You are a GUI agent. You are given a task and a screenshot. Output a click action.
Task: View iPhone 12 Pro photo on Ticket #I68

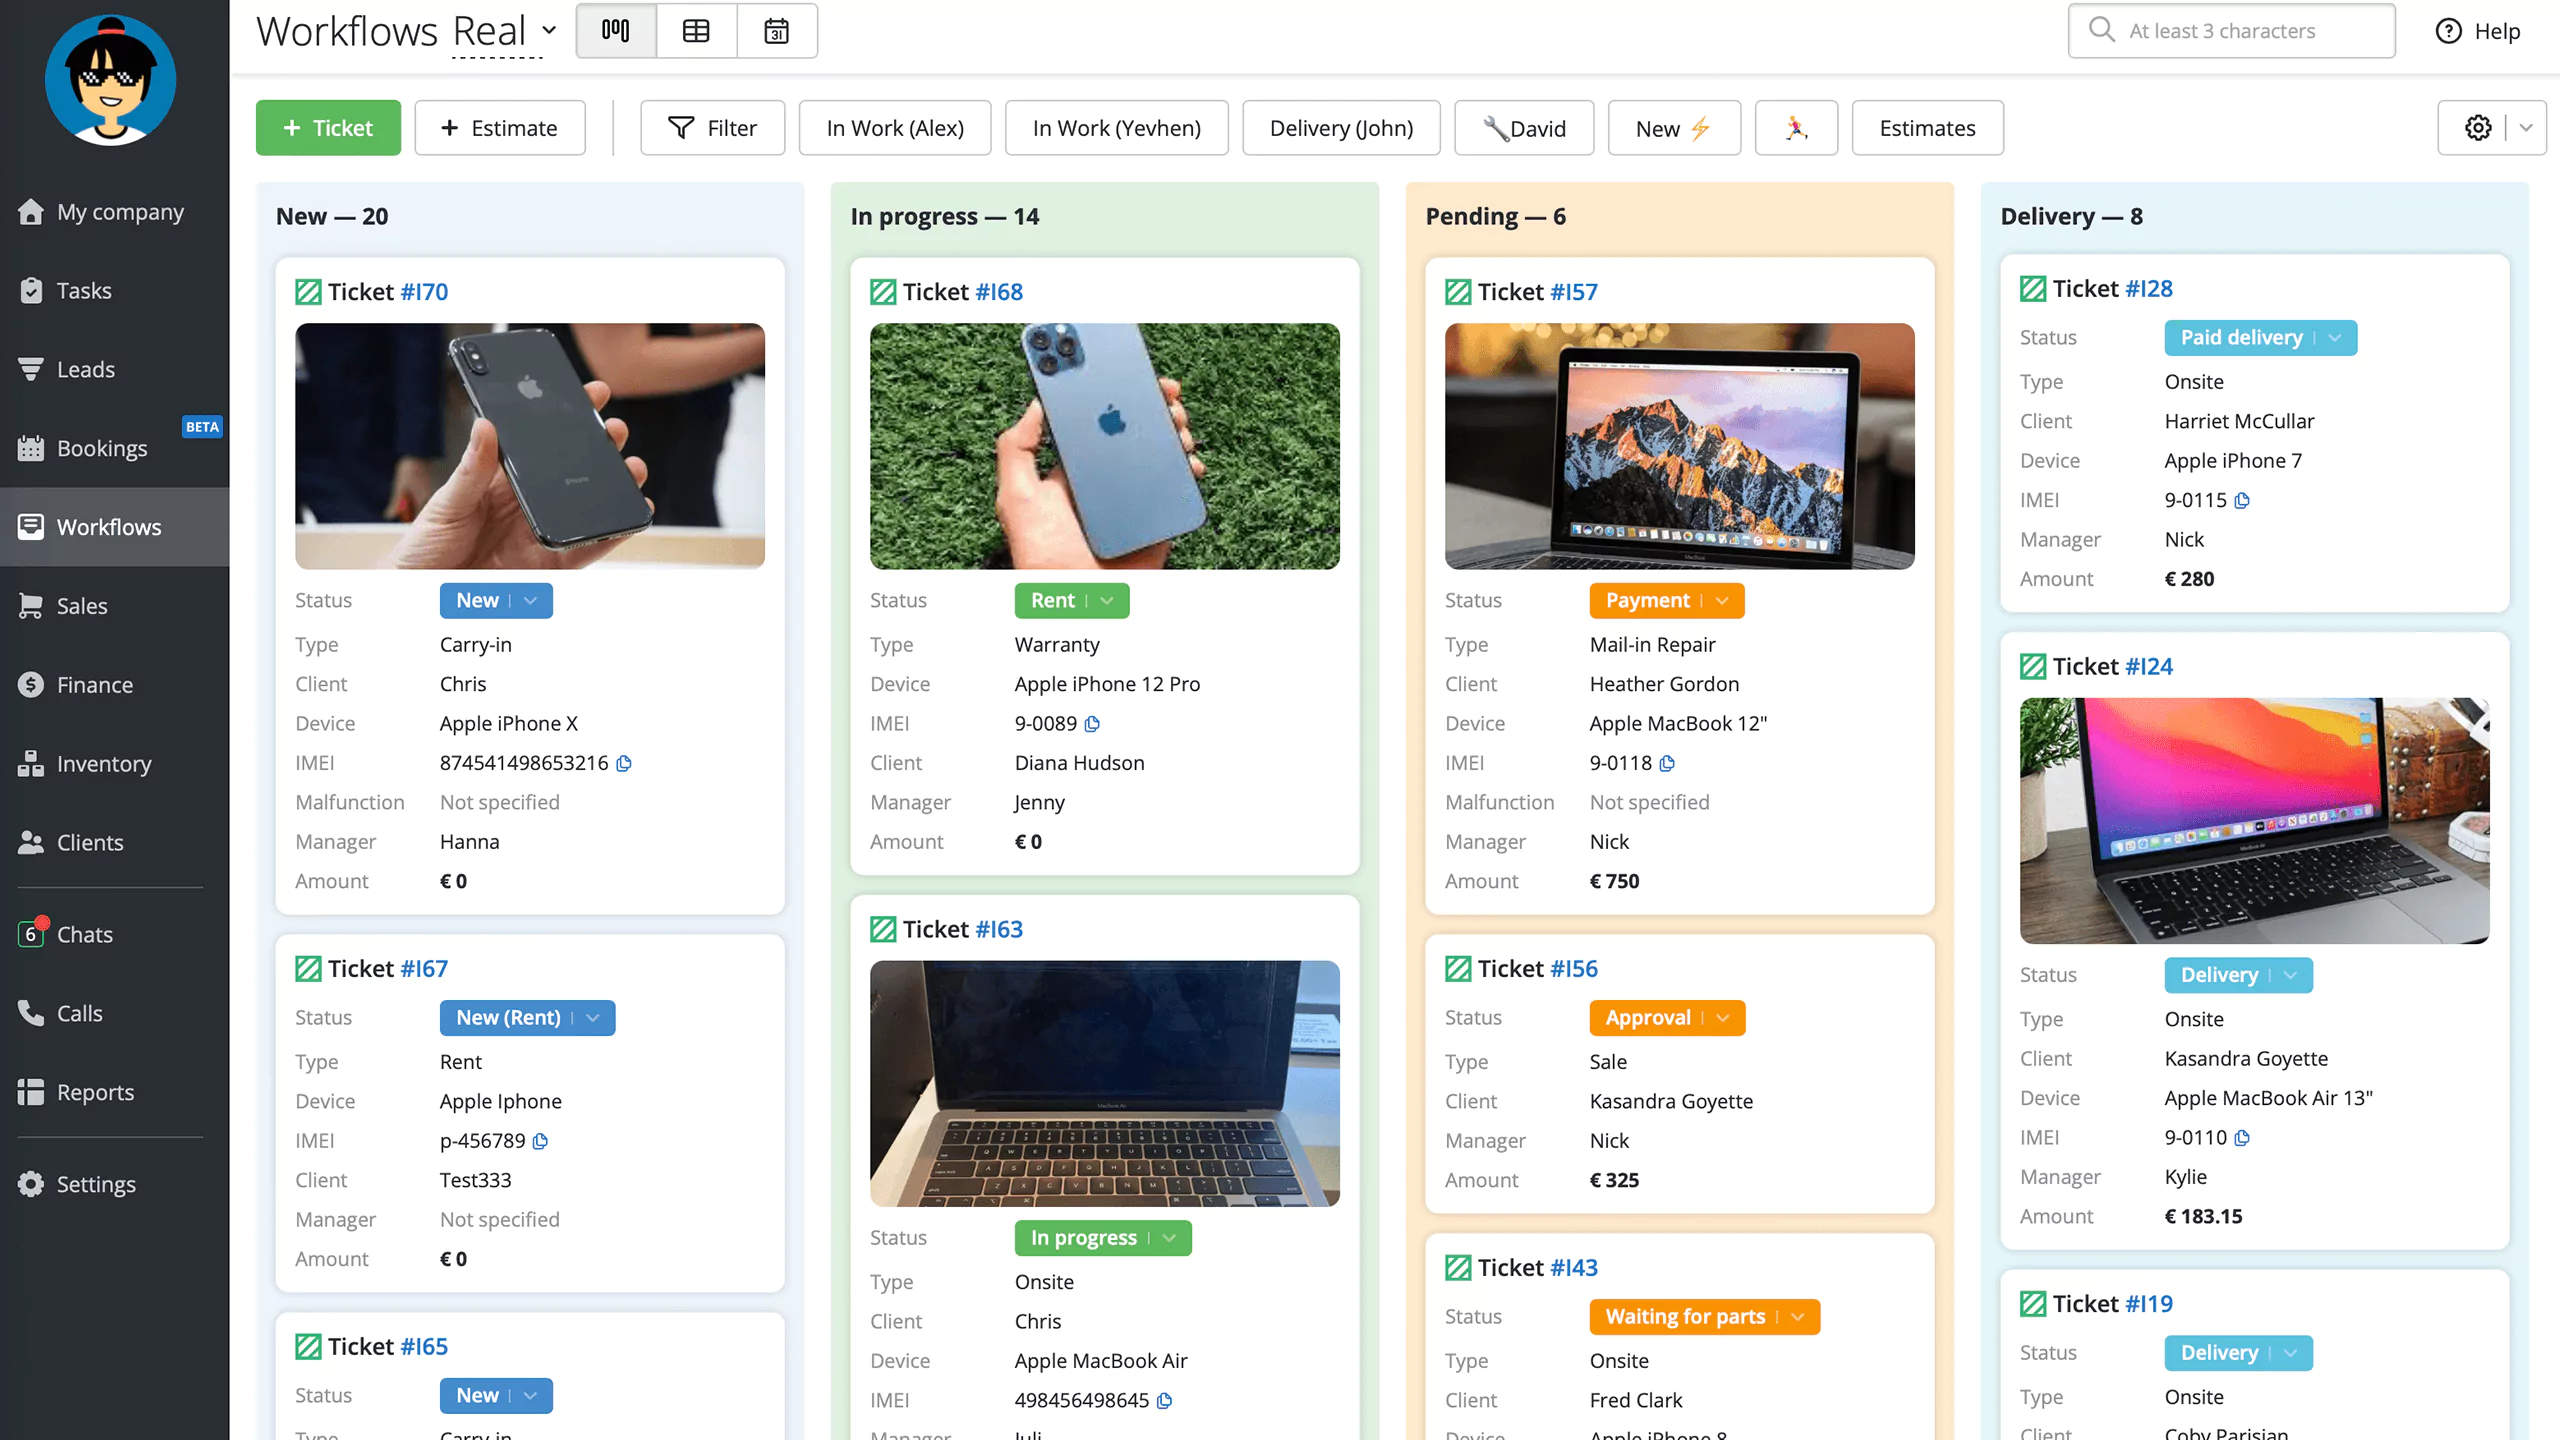pyautogui.click(x=1105, y=446)
